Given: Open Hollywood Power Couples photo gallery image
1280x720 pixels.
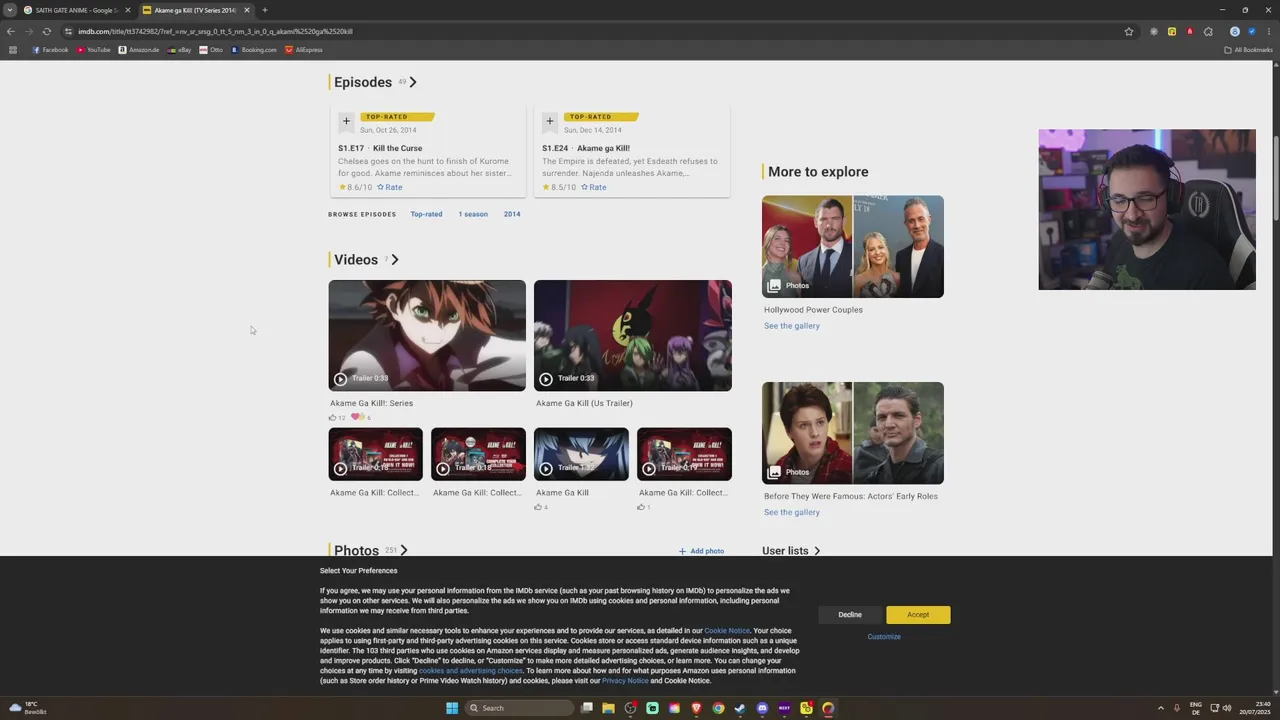Looking at the screenshot, I should [853, 246].
